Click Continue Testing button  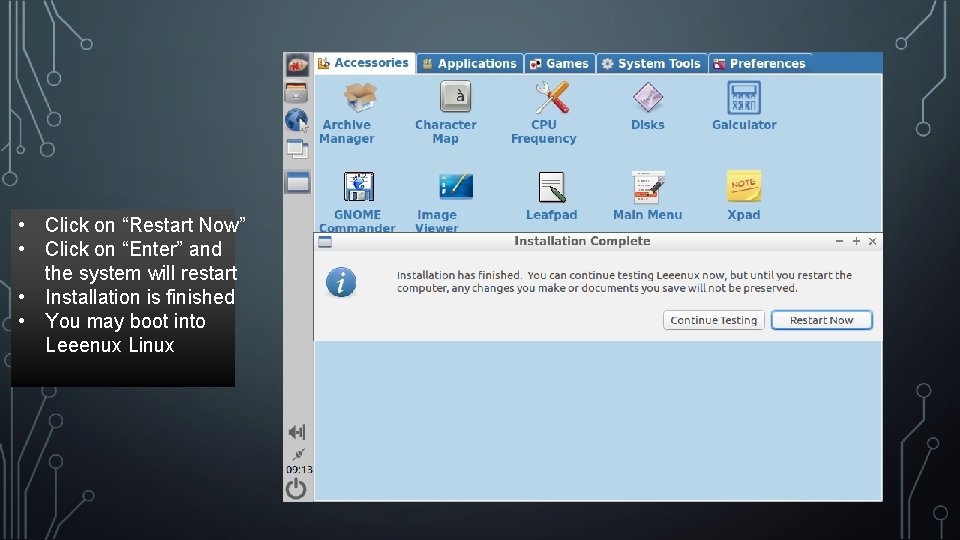(x=713, y=320)
